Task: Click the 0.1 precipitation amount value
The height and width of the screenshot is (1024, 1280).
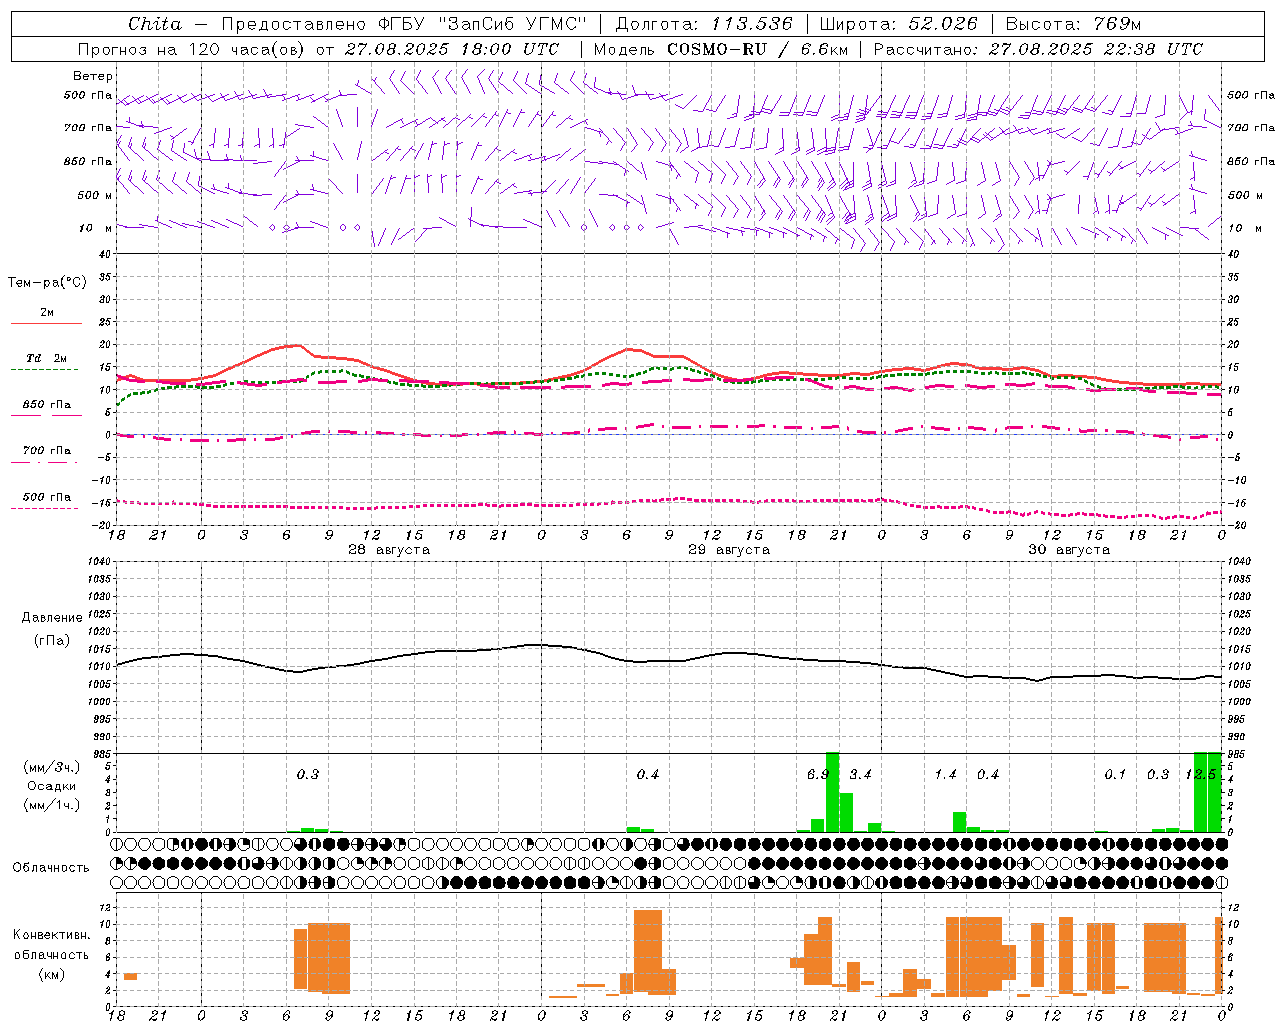Action: pos(1115,775)
